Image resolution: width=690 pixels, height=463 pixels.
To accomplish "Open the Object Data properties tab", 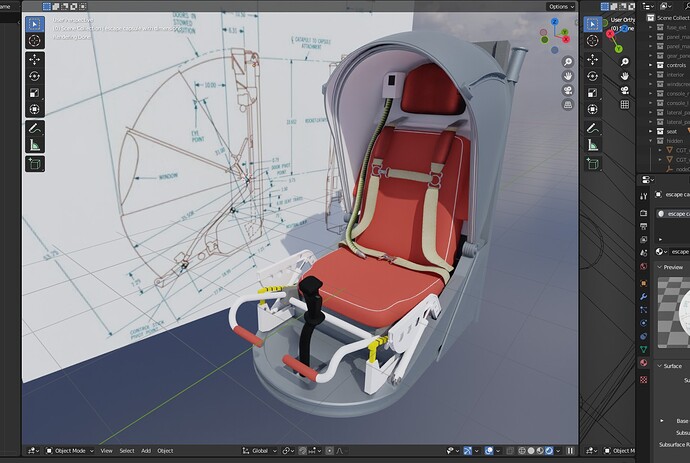I will click(x=643, y=349).
